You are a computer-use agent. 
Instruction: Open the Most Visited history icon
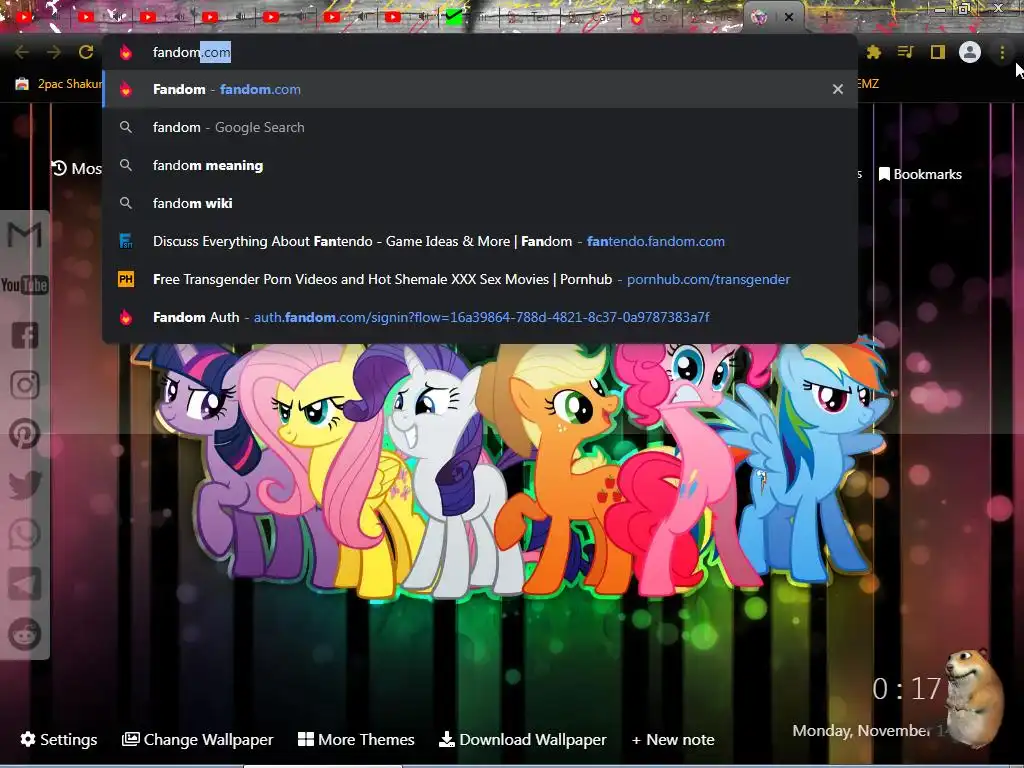click(x=59, y=168)
